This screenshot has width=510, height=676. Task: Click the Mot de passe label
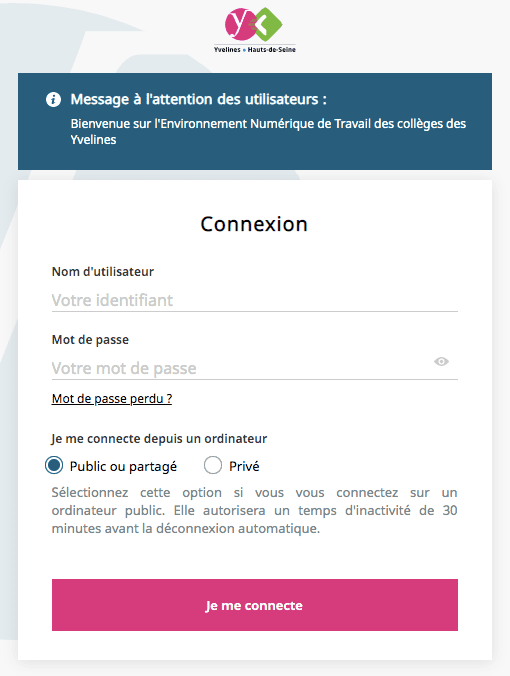[x=90, y=340]
